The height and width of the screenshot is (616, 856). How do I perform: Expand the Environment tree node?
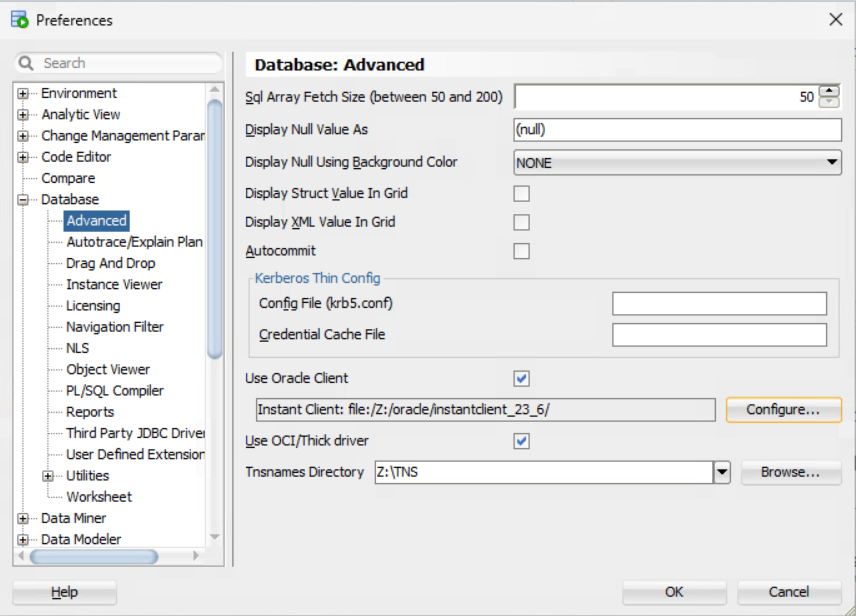tap(22, 93)
